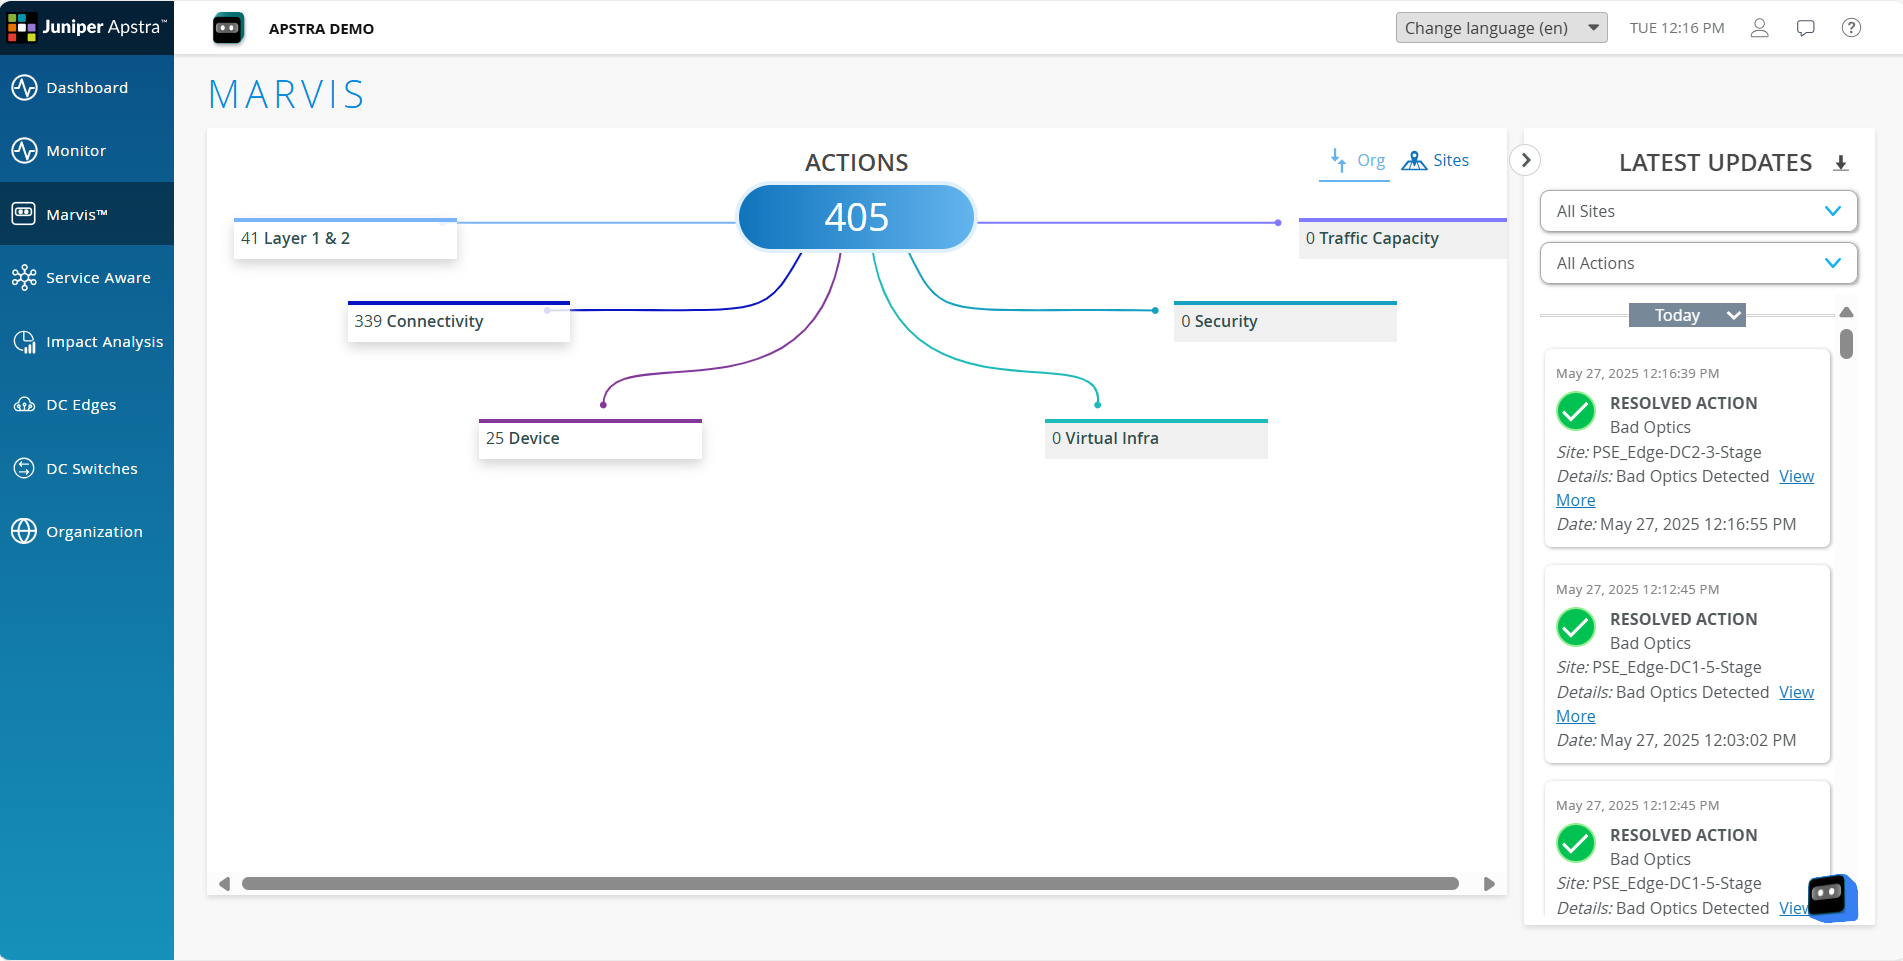Collapse the Latest Updates panel arrow
The height and width of the screenshot is (961, 1903).
pyautogui.click(x=1525, y=160)
